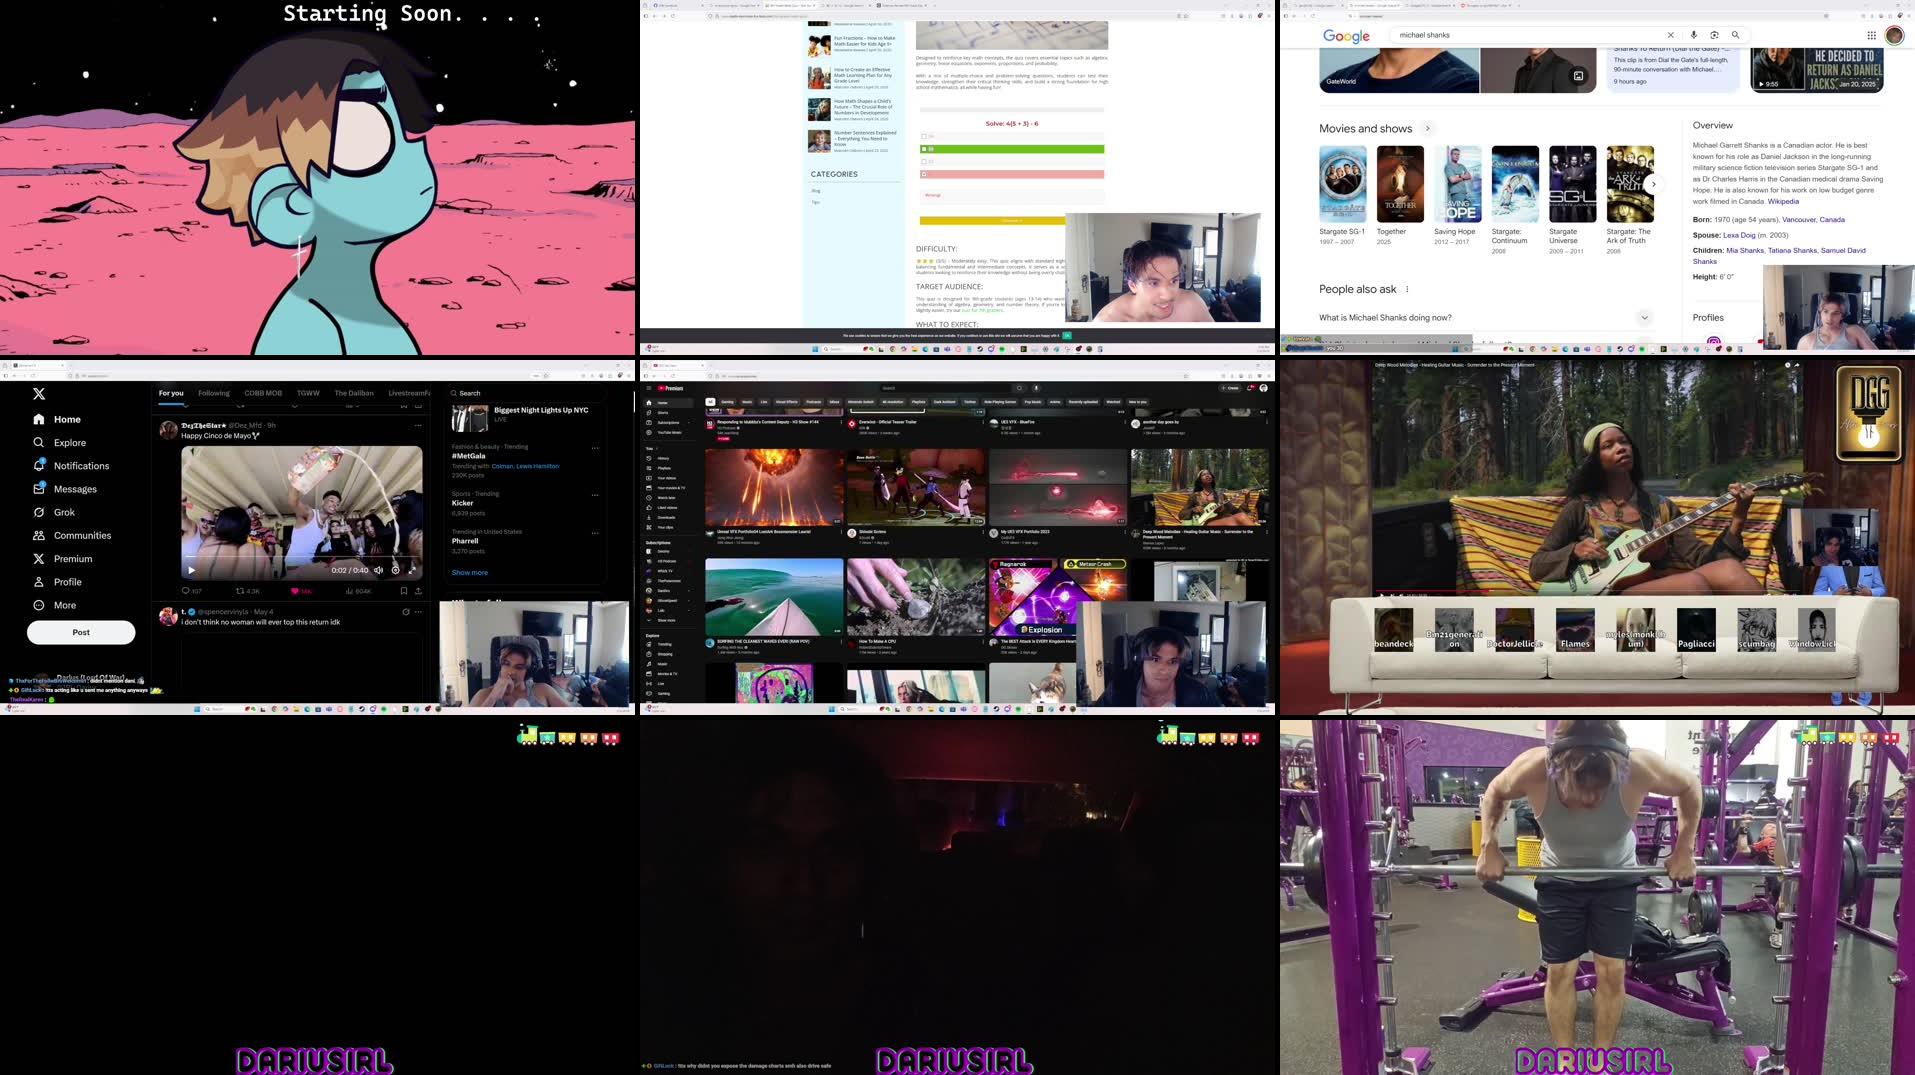The width and height of the screenshot is (1915, 1075).
Task: Clear the Google search query
Action: (1670, 35)
